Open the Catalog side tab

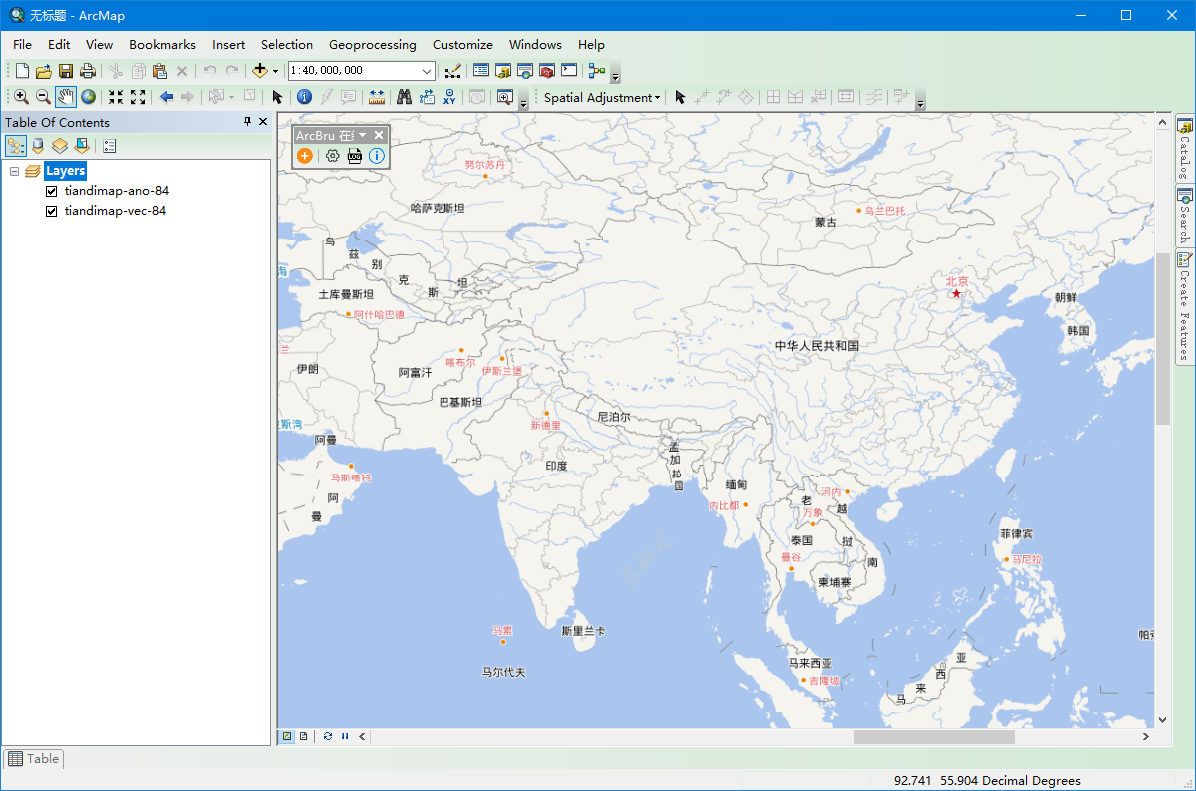[1185, 147]
